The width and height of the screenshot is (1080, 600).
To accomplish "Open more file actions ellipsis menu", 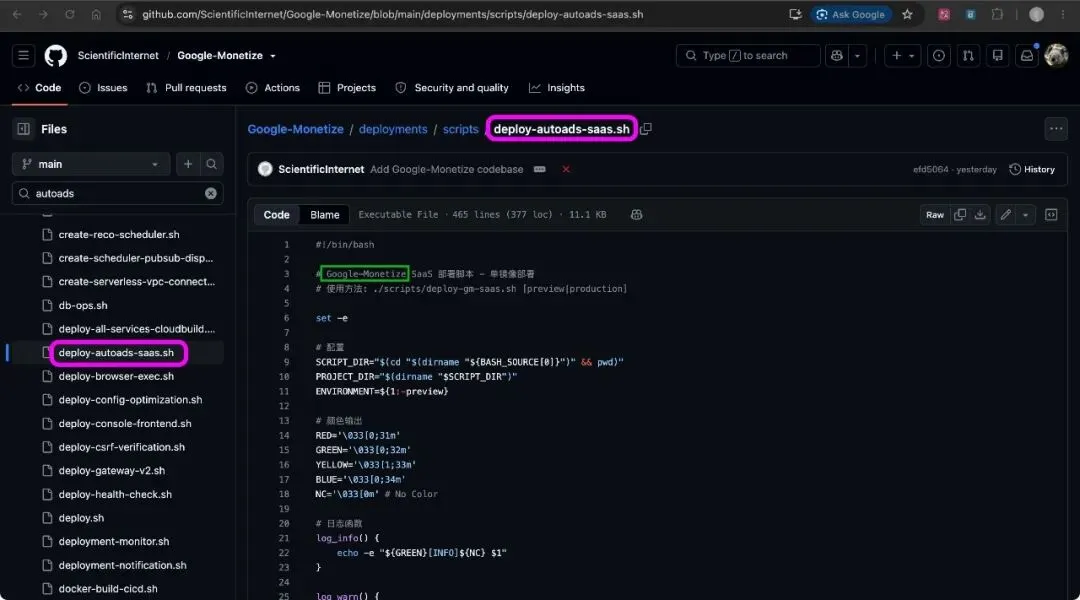I will click(x=1056, y=129).
